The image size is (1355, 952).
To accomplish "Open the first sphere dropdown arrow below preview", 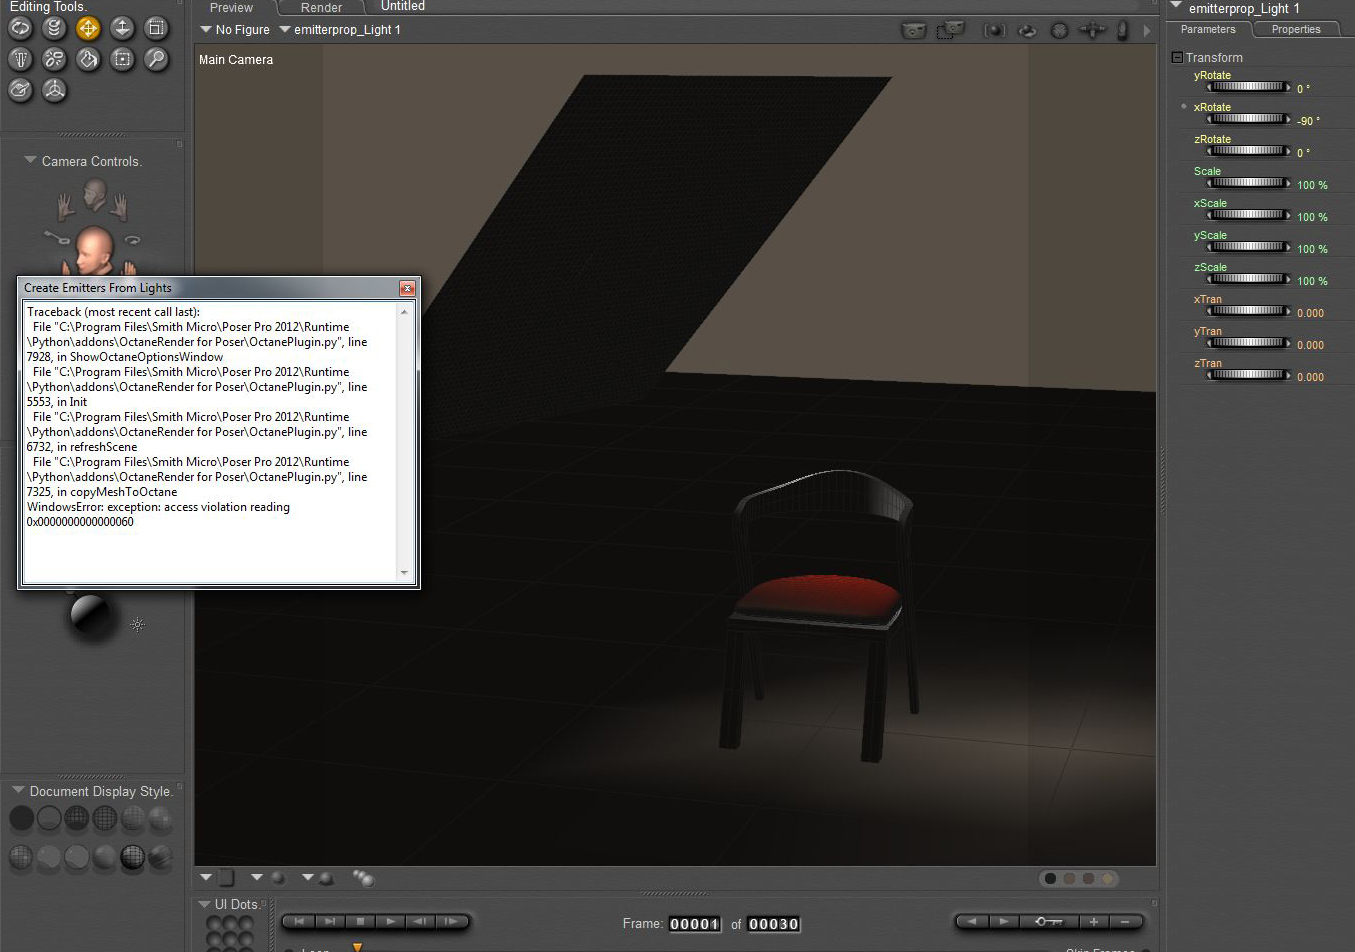I will click(257, 877).
